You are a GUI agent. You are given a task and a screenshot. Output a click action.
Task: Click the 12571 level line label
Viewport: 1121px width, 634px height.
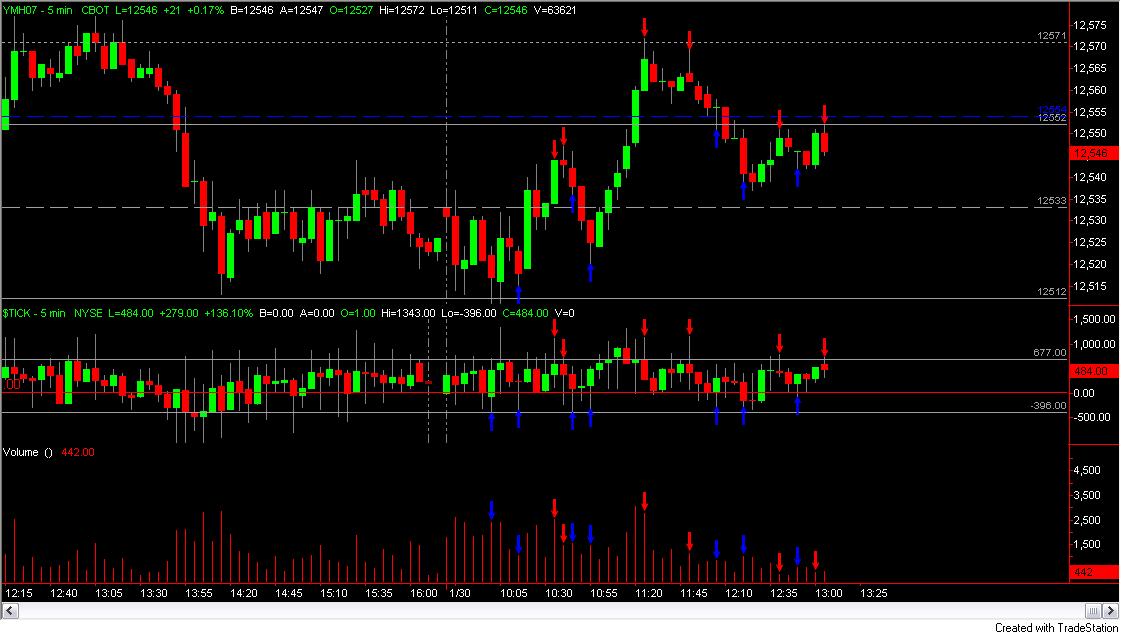(1052, 36)
